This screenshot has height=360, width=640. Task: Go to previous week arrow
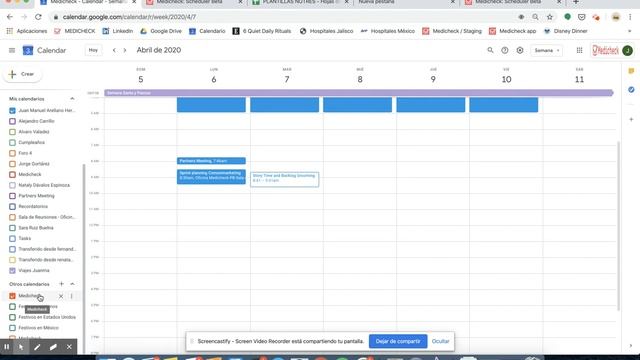coord(114,50)
